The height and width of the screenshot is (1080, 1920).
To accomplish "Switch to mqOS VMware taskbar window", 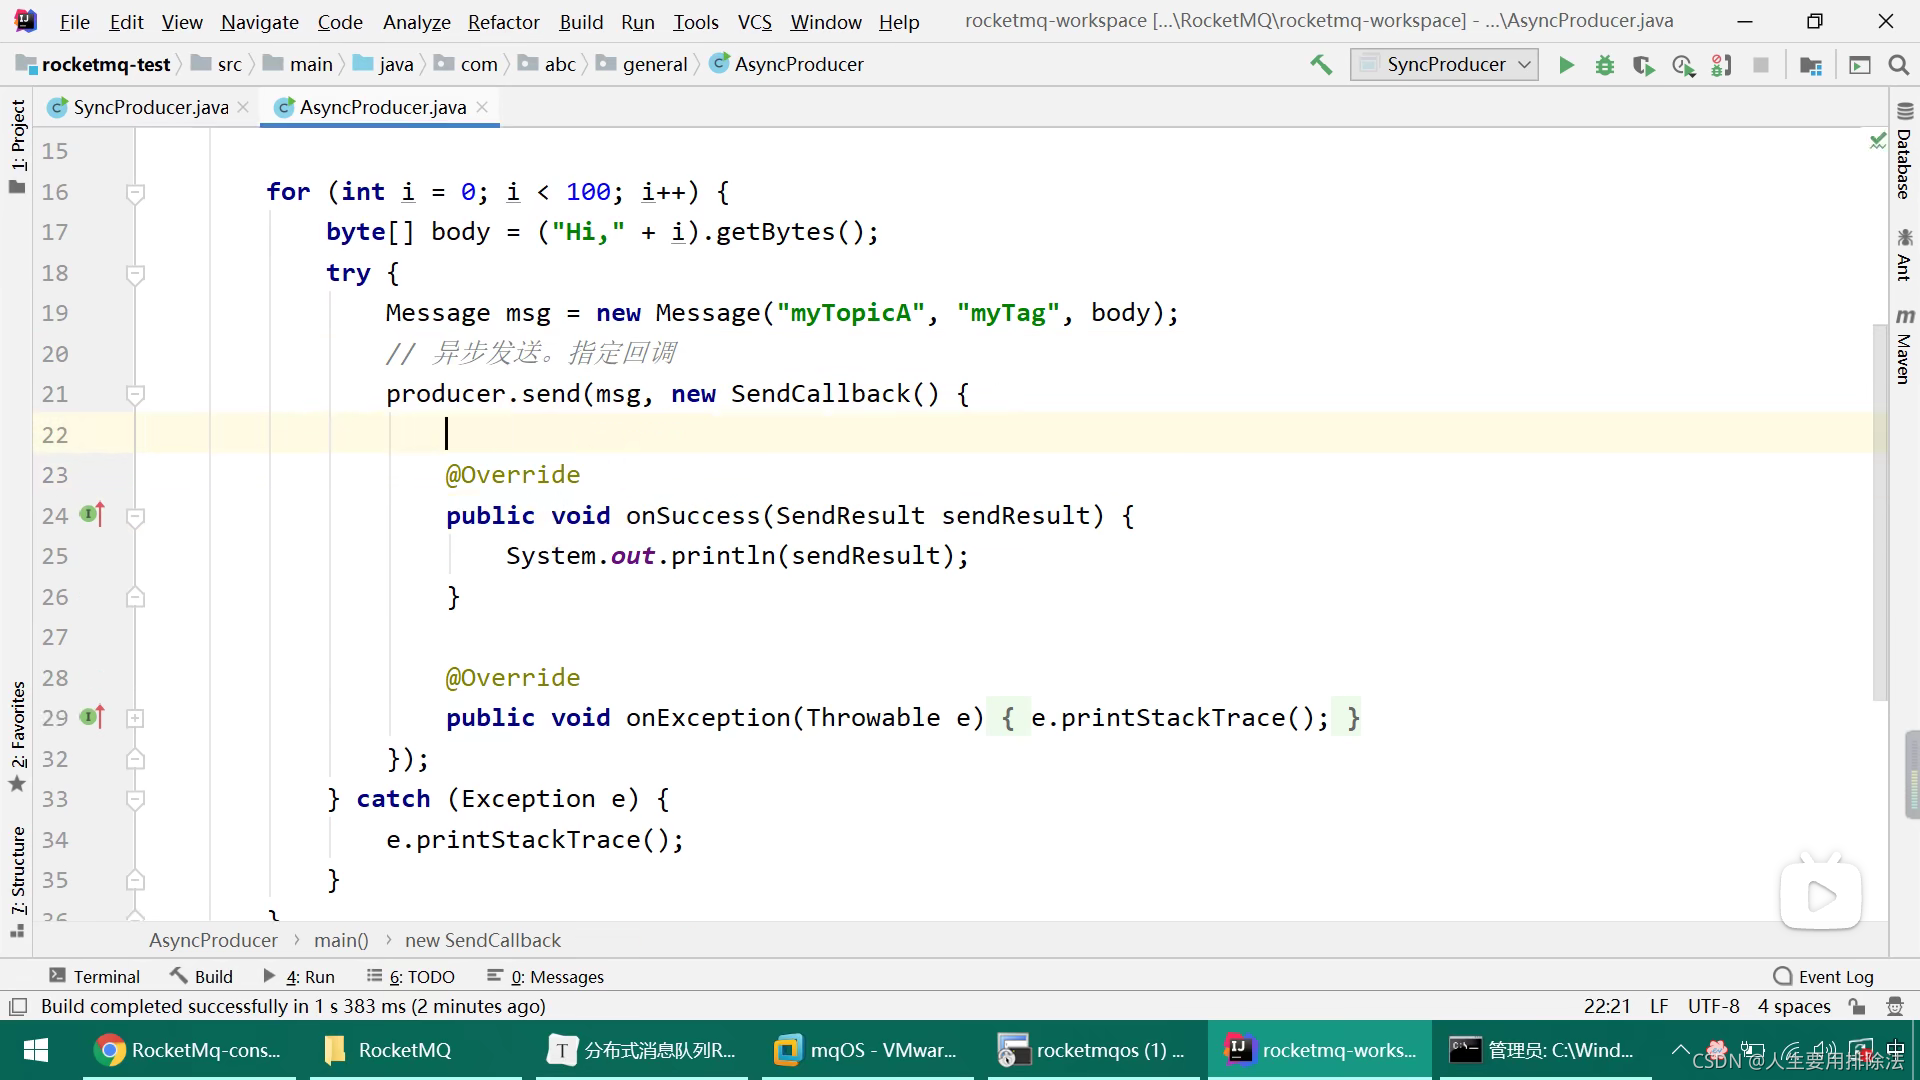I will coord(866,1050).
